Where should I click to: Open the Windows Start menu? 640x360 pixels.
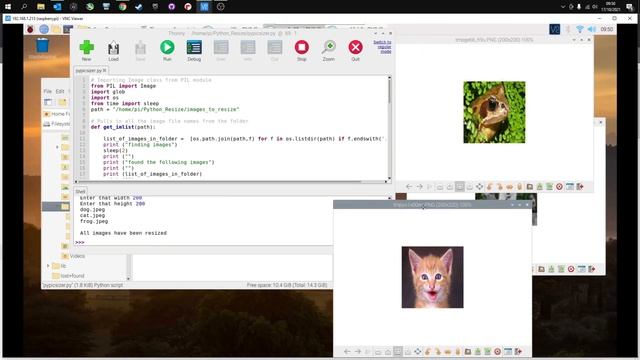pyautogui.click(x=8, y=7)
